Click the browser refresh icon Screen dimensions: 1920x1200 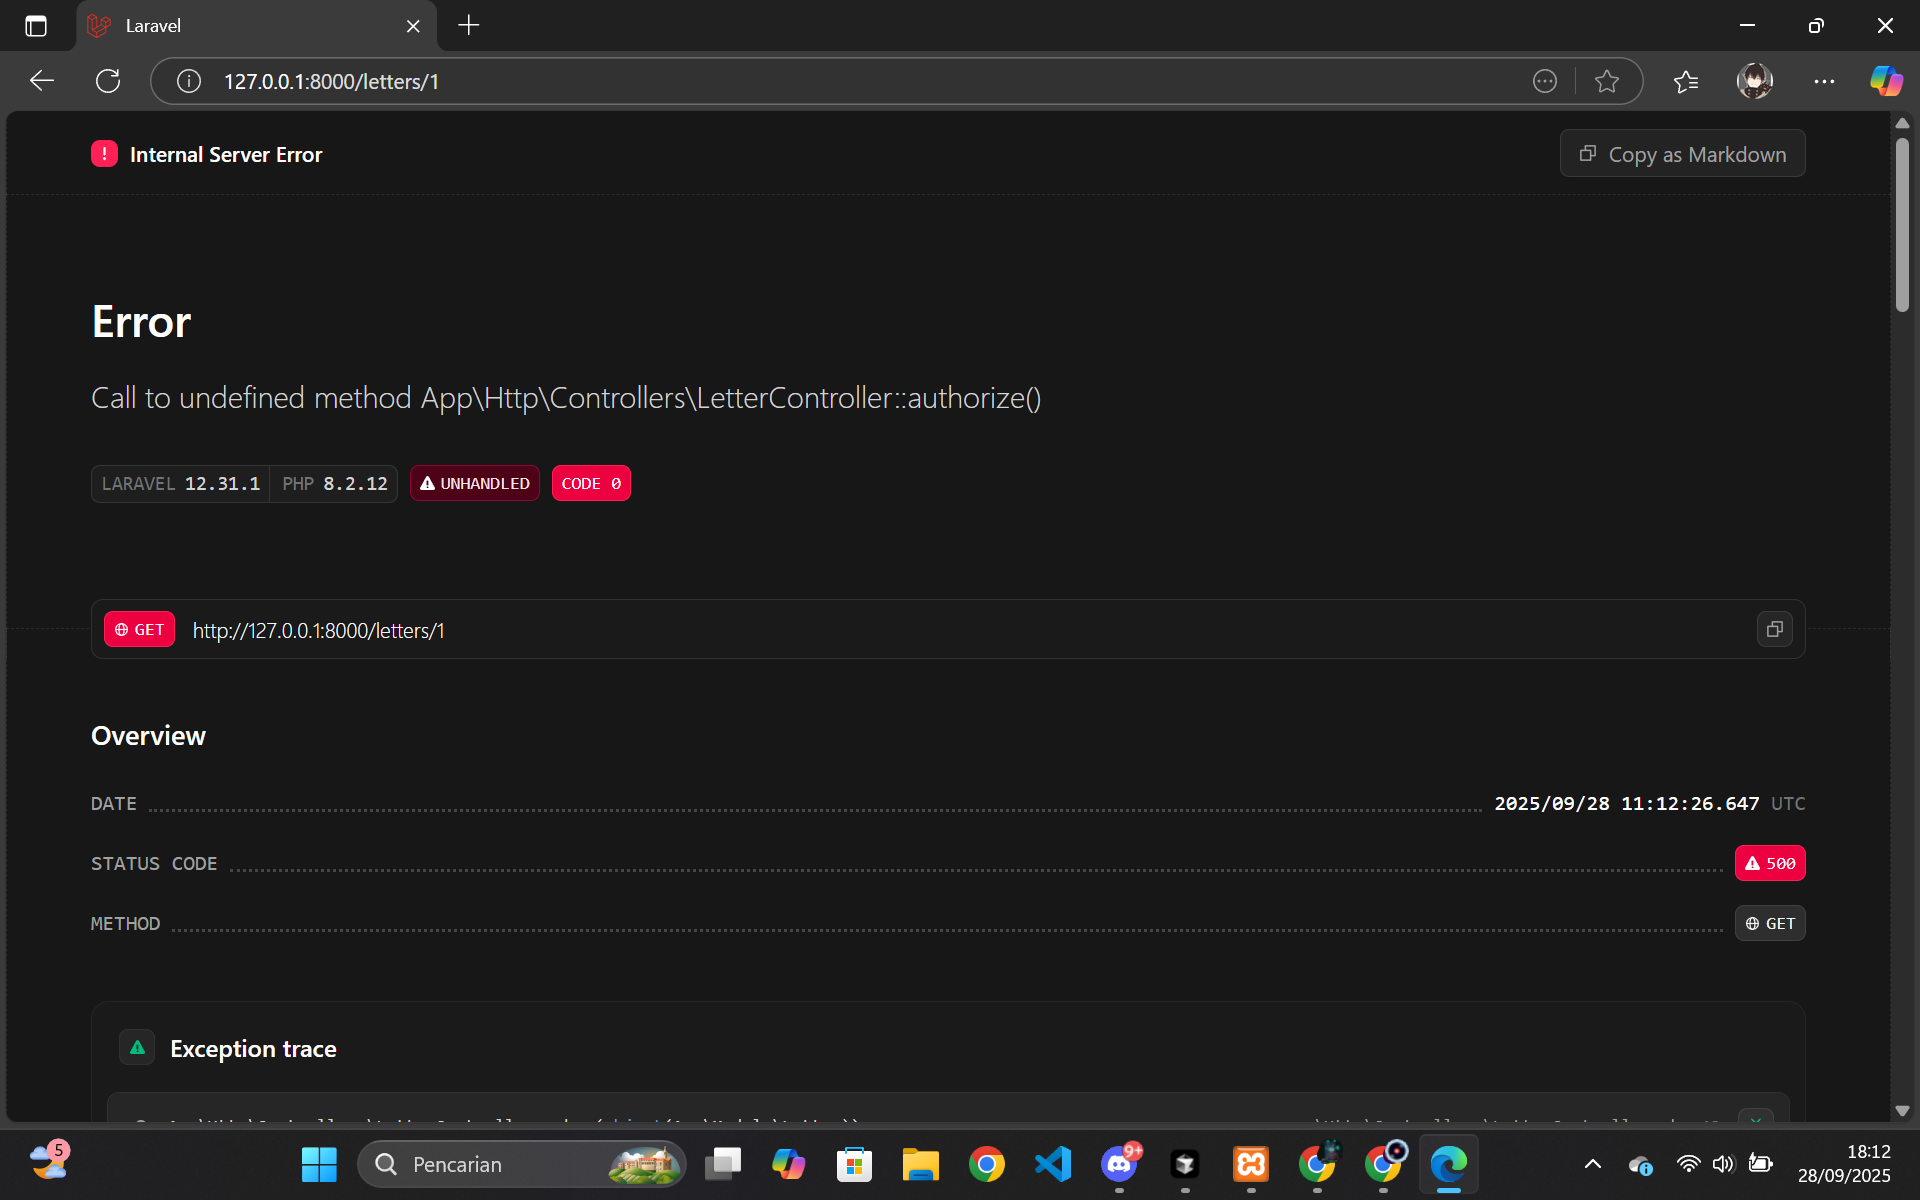tap(108, 81)
